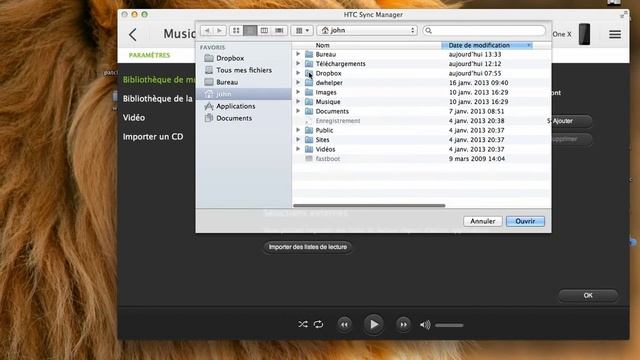Switch file dialog to icon view

point(236,31)
